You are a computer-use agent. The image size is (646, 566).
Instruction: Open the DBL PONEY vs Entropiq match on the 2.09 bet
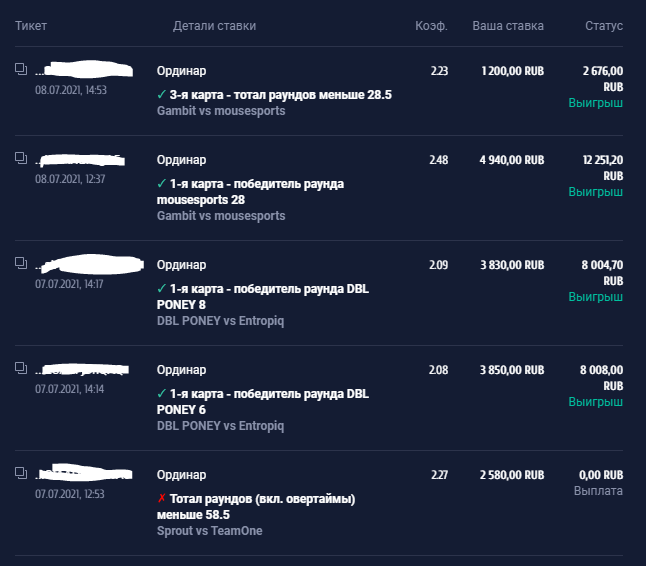220,321
